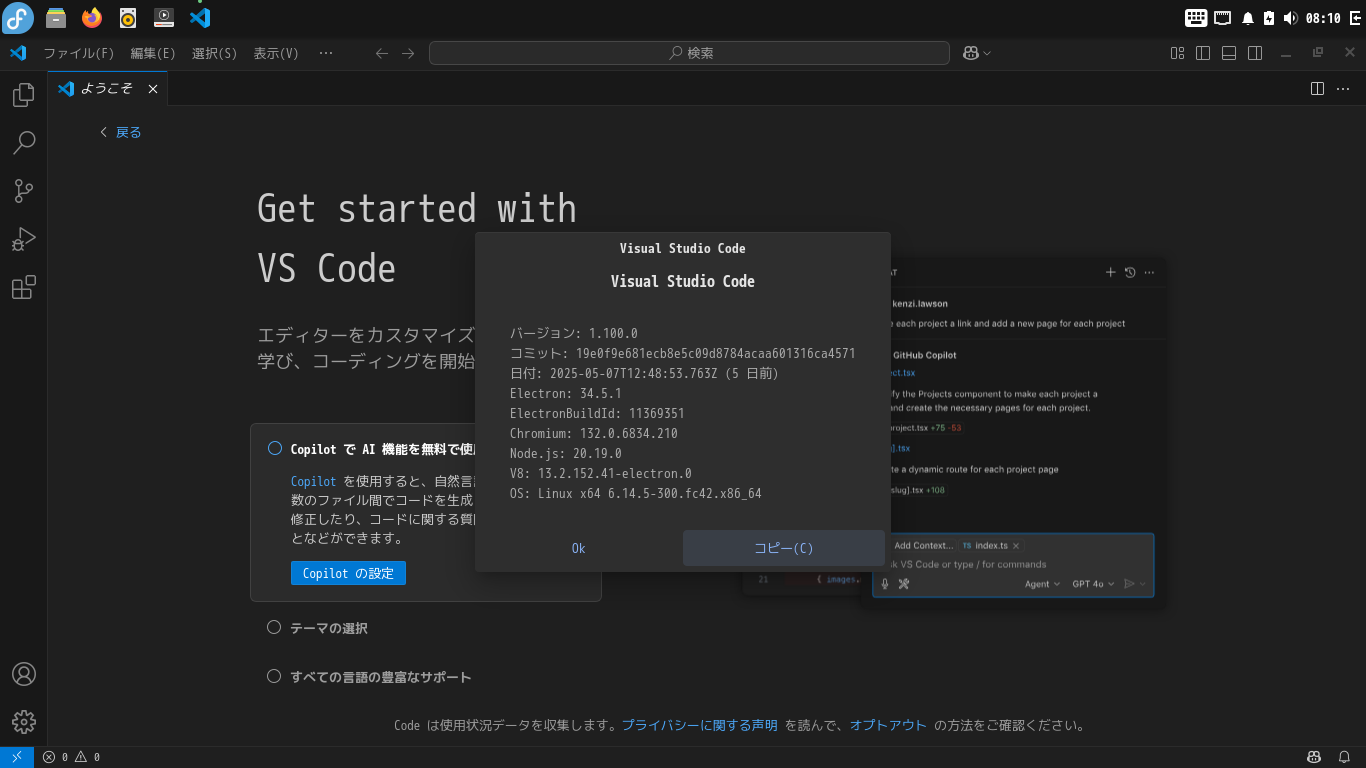Select the すべての言語の豊富なサポート step circle
This screenshot has height=768, width=1366.
274,676
